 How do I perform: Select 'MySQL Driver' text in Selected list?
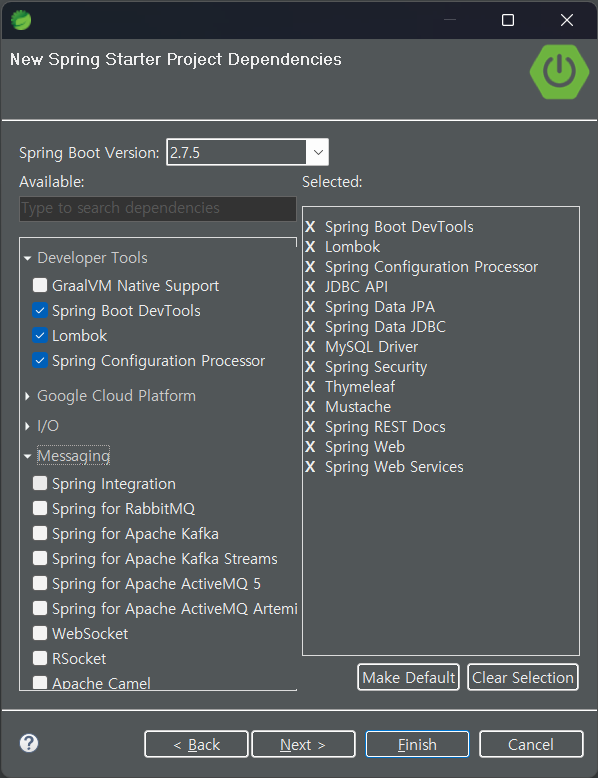(x=371, y=347)
